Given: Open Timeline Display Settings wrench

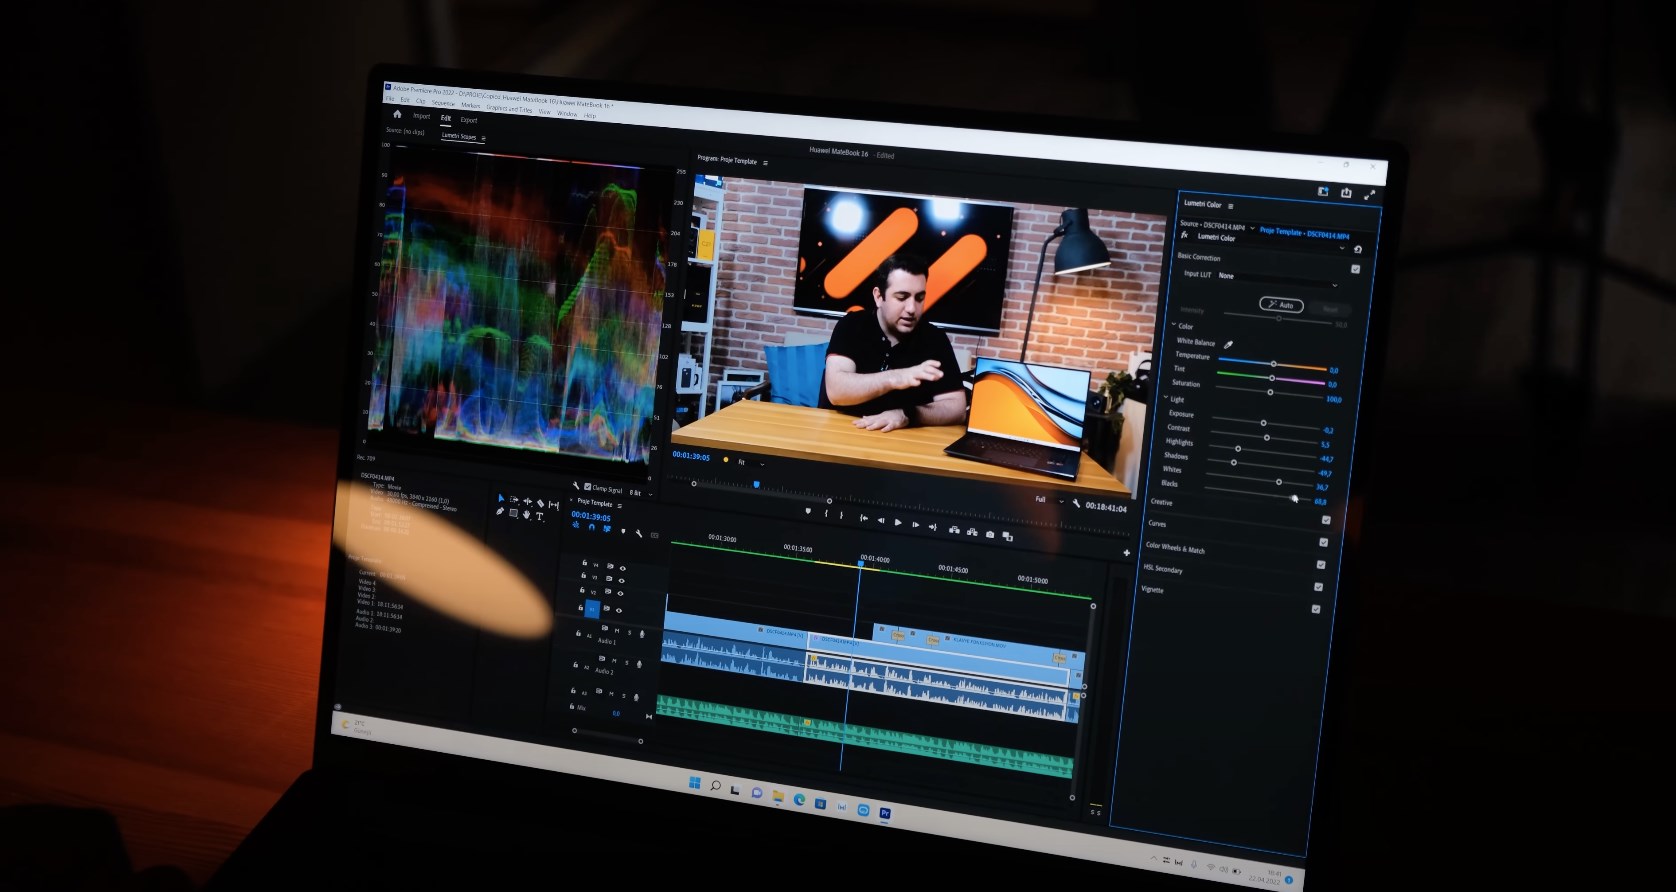Looking at the screenshot, I should point(639,533).
